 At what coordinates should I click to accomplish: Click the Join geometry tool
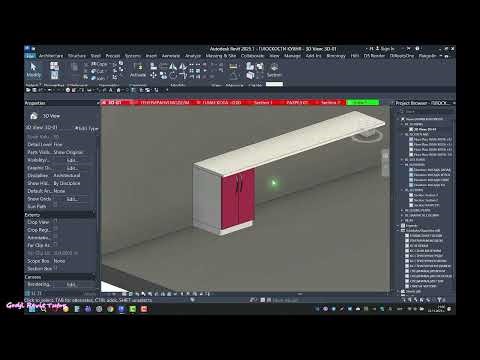tap(98, 78)
